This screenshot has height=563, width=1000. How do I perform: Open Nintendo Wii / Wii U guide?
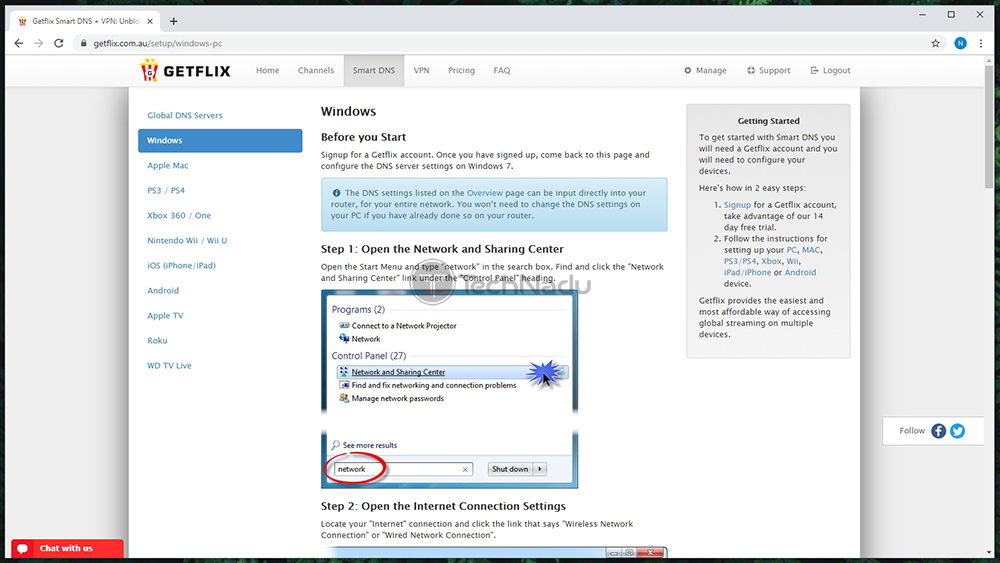[x=187, y=240]
